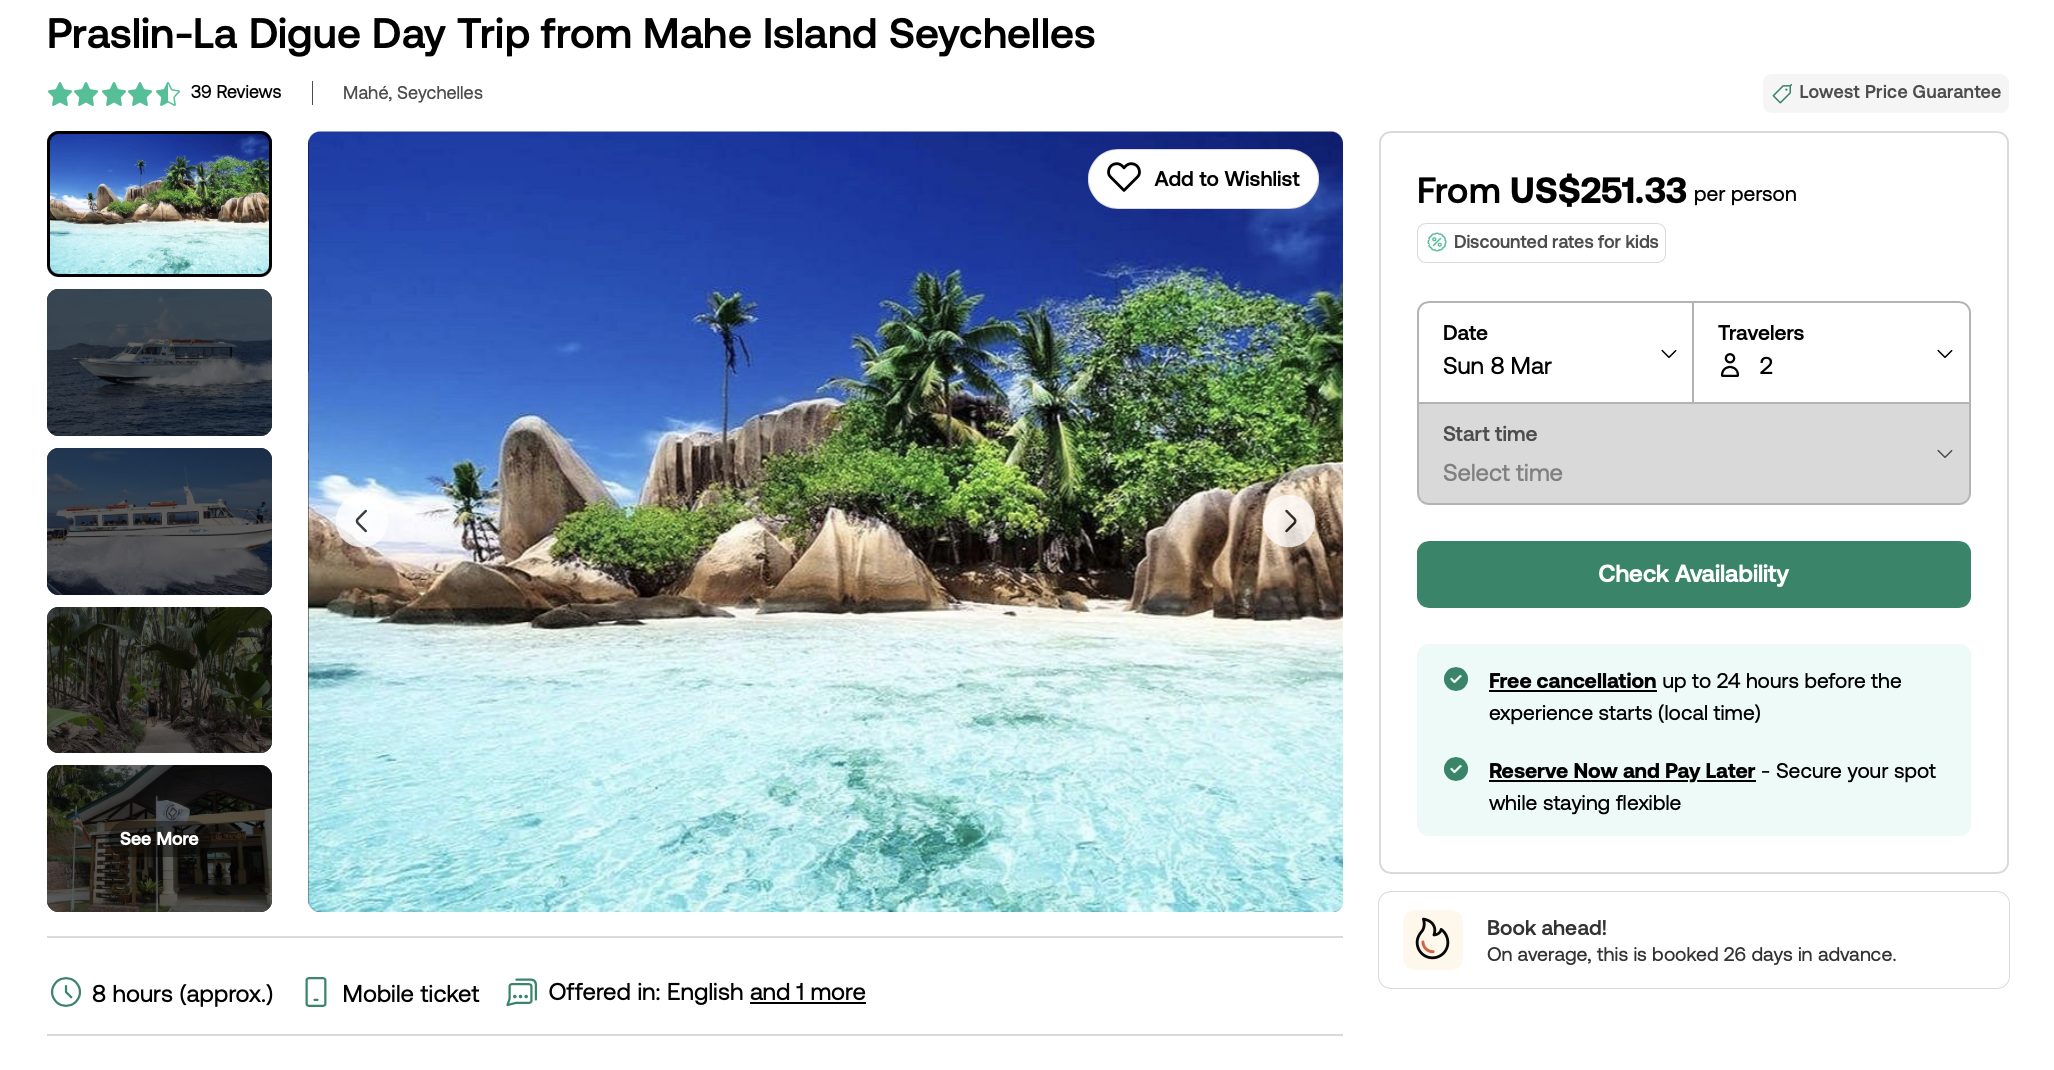Click the Check Availability button
The image size is (2054, 1070).
click(x=1693, y=574)
